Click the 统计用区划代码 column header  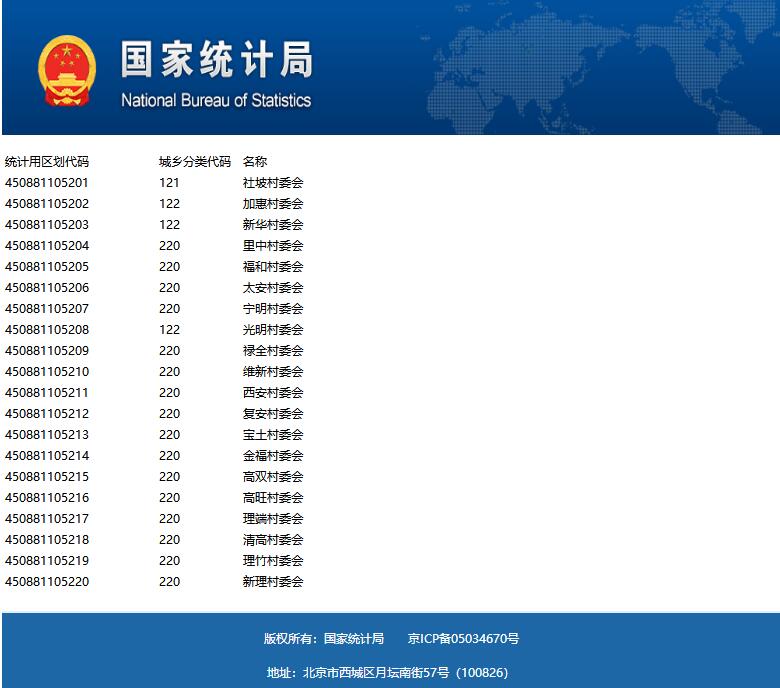pyautogui.click(x=47, y=162)
